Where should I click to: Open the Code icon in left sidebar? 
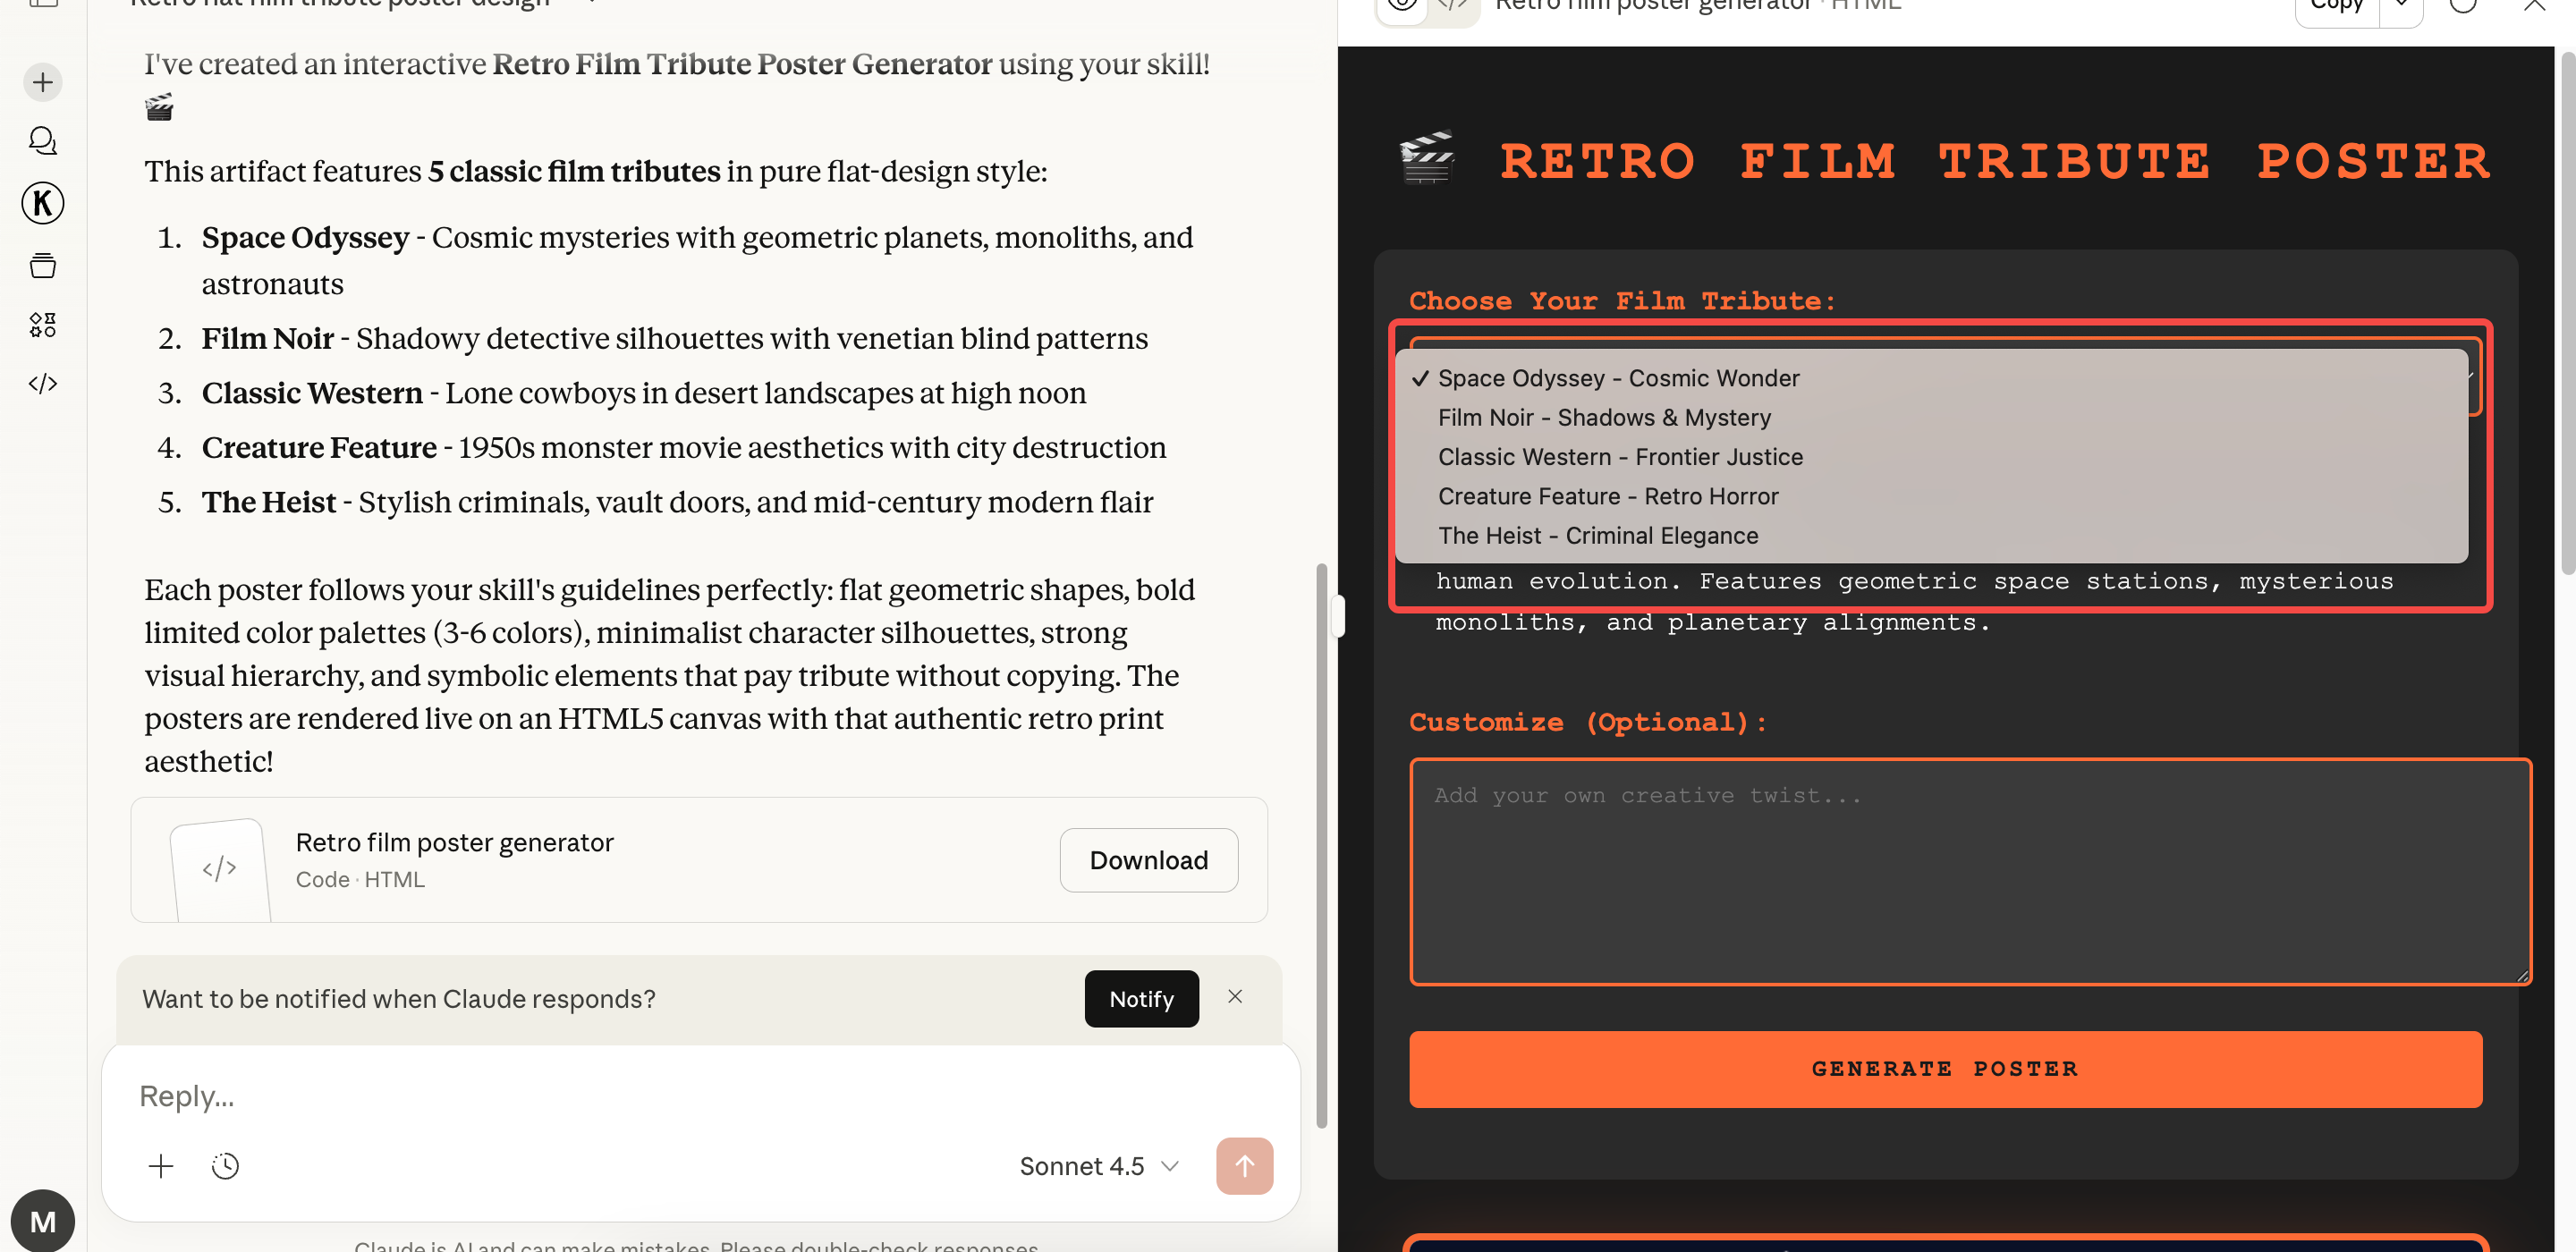click(43, 384)
